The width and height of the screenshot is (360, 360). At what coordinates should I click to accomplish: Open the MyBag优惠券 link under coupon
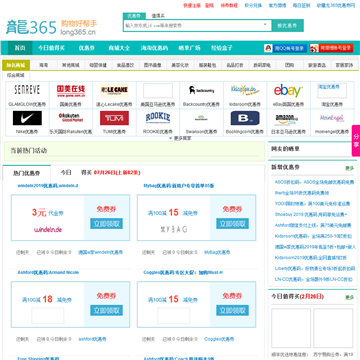tap(217, 252)
